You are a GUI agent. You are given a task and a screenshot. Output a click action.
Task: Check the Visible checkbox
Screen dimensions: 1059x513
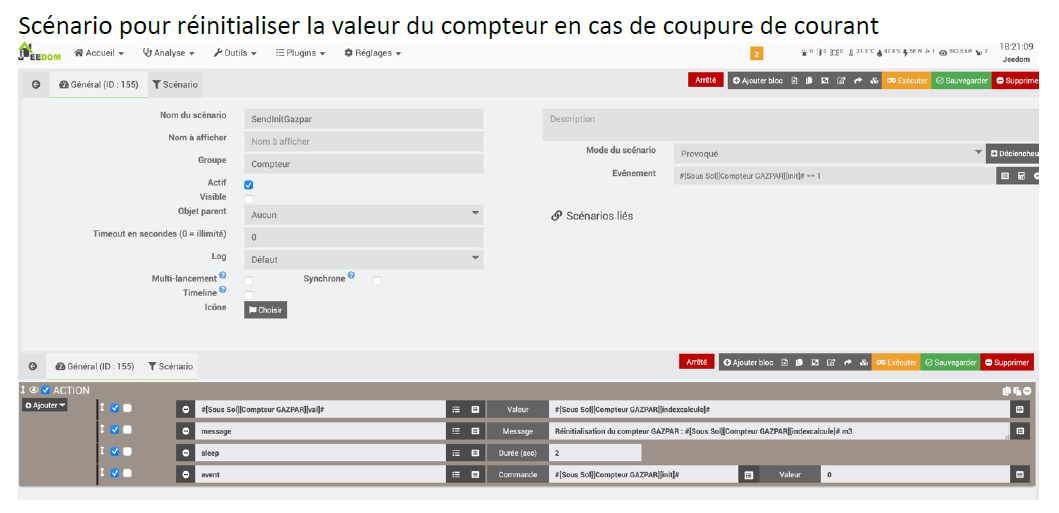(x=249, y=198)
